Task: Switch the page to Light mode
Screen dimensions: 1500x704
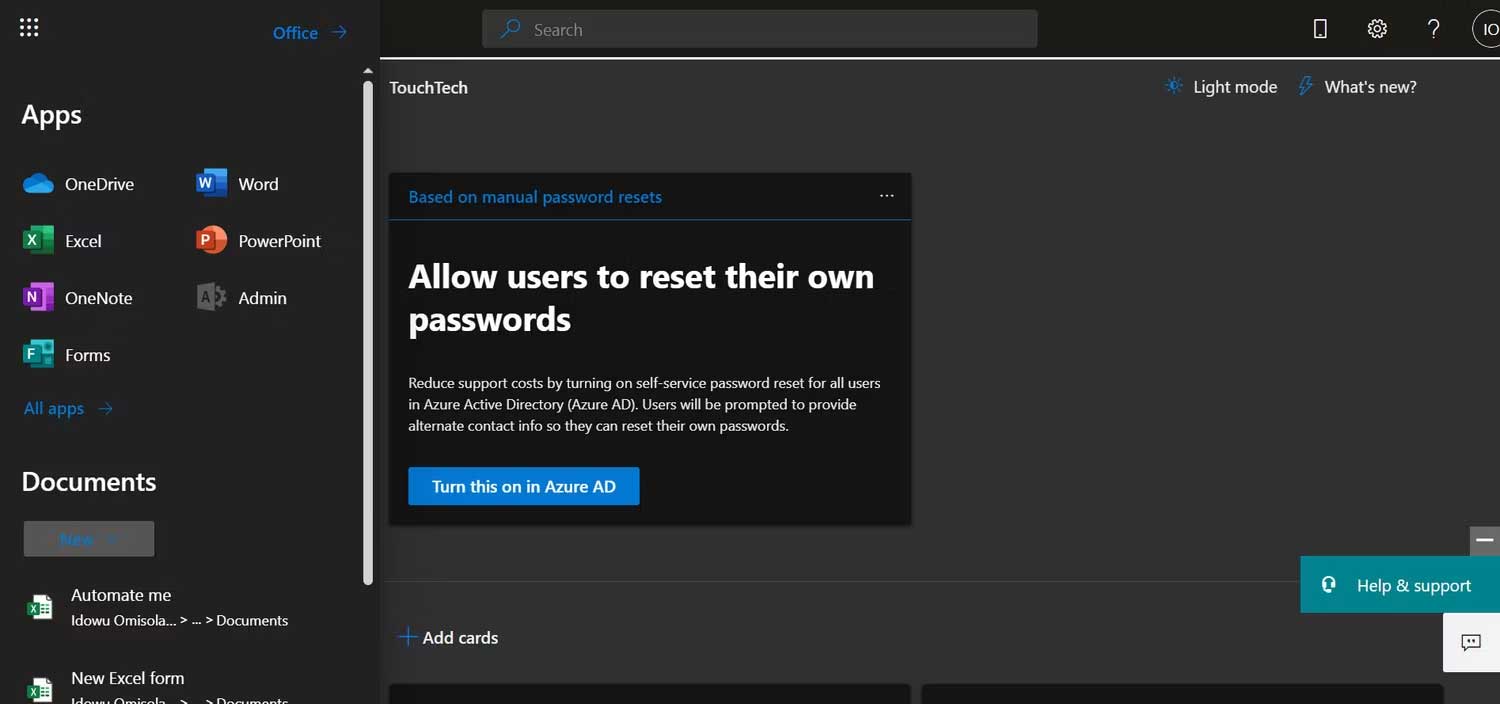Action: (1220, 87)
